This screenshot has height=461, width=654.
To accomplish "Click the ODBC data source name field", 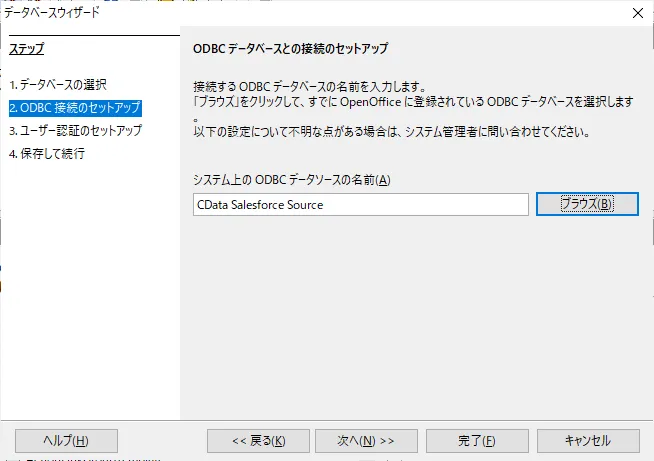I will pos(360,204).
